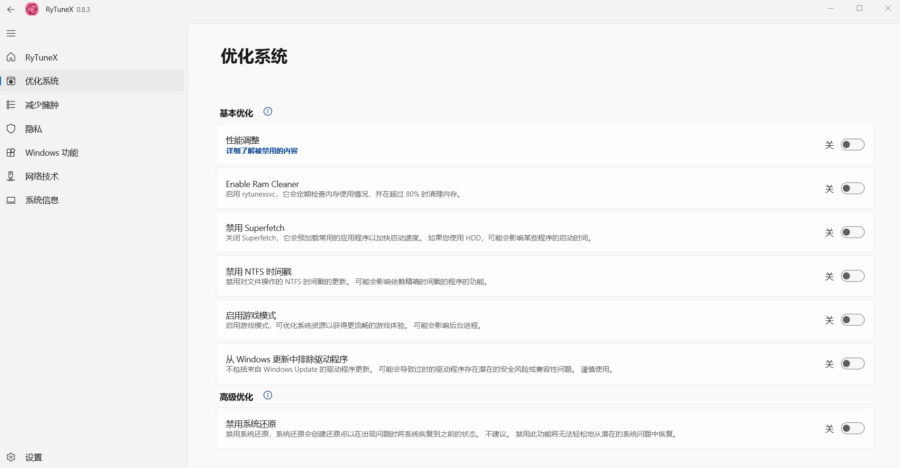Click the RyTuneX app logo icon
Image resolution: width=900 pixels, height=468 pixels.
[x=32, y=9]
